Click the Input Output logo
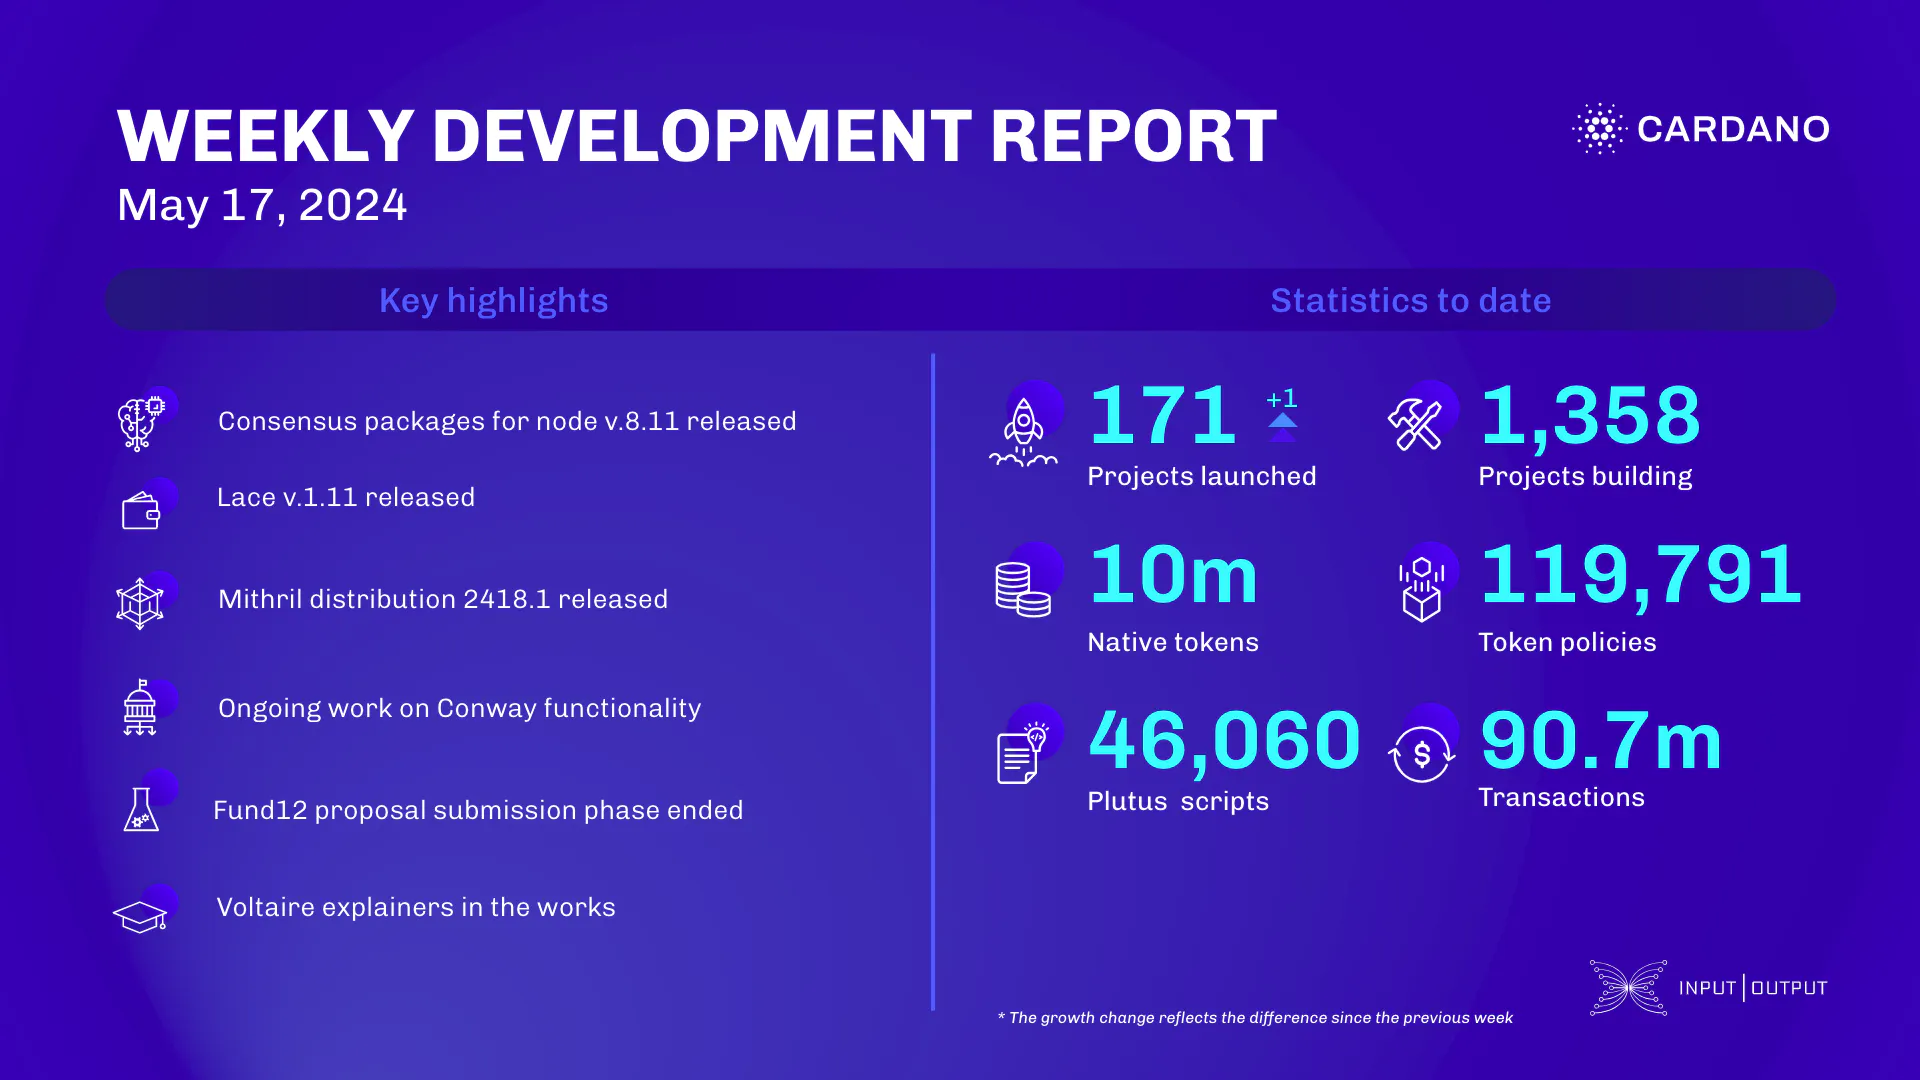The height and width of the screenshot is (1080, 1920). [x=1710, y=987]
